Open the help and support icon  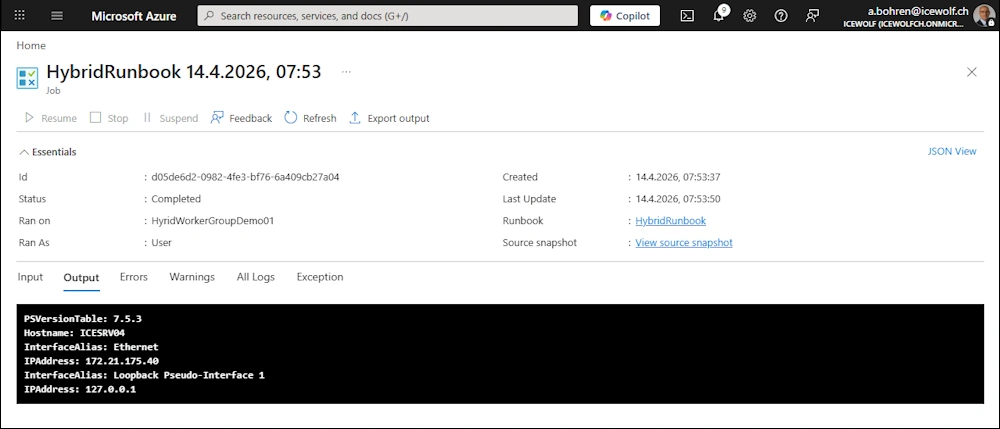tap(781, 16)
